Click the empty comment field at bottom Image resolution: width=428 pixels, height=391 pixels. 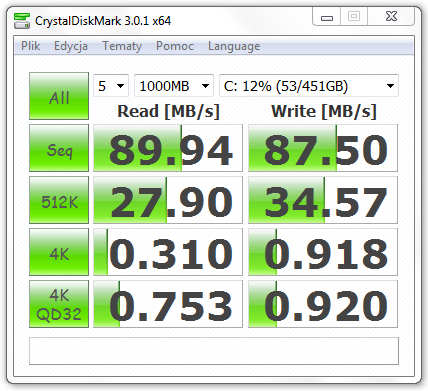click(x=214, y=351)
